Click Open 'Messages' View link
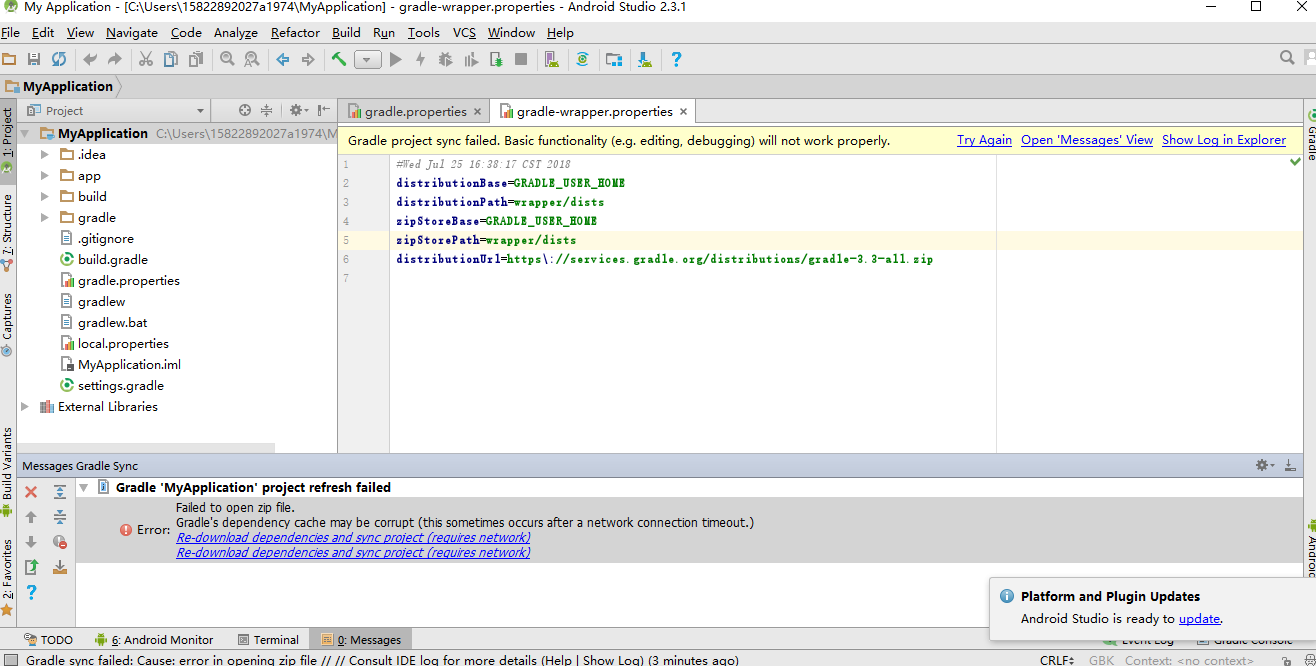1316x666 pixels. (1087, 140)
